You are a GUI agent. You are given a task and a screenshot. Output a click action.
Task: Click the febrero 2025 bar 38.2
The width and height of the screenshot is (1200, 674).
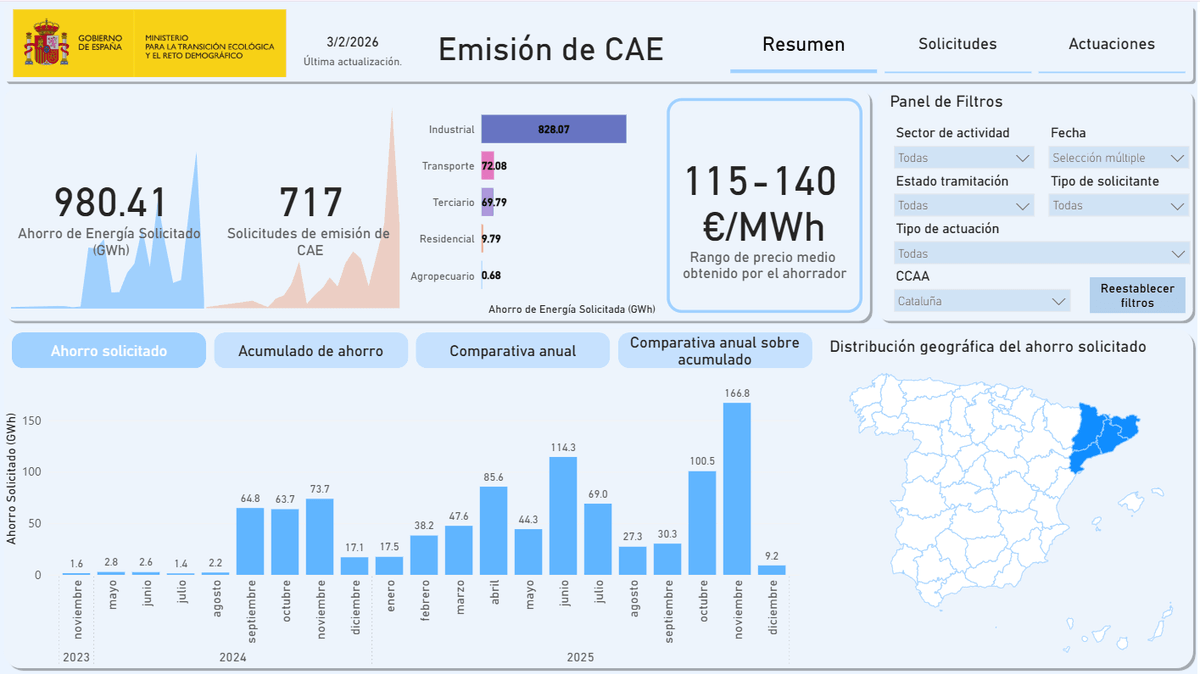click(x=424, y=555)
